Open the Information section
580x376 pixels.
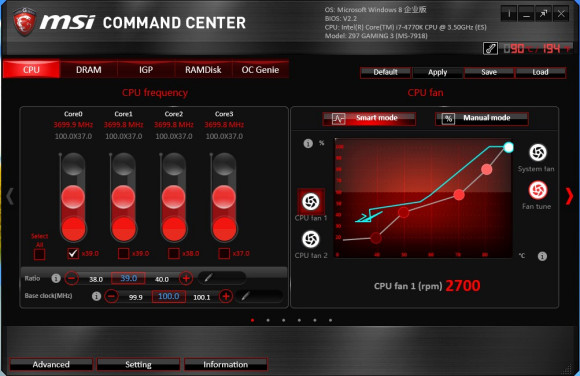[x=226, y=365]
